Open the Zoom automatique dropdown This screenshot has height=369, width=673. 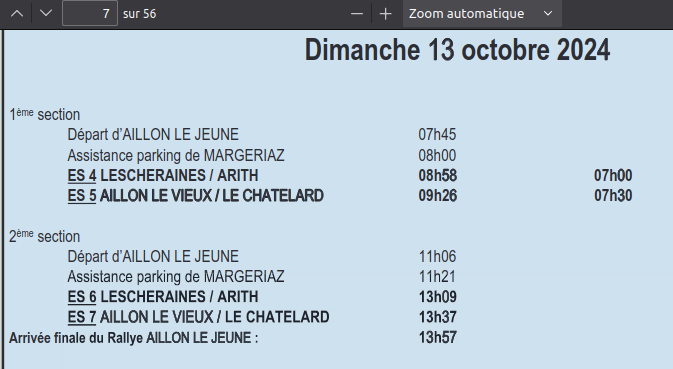coord(482,14)
